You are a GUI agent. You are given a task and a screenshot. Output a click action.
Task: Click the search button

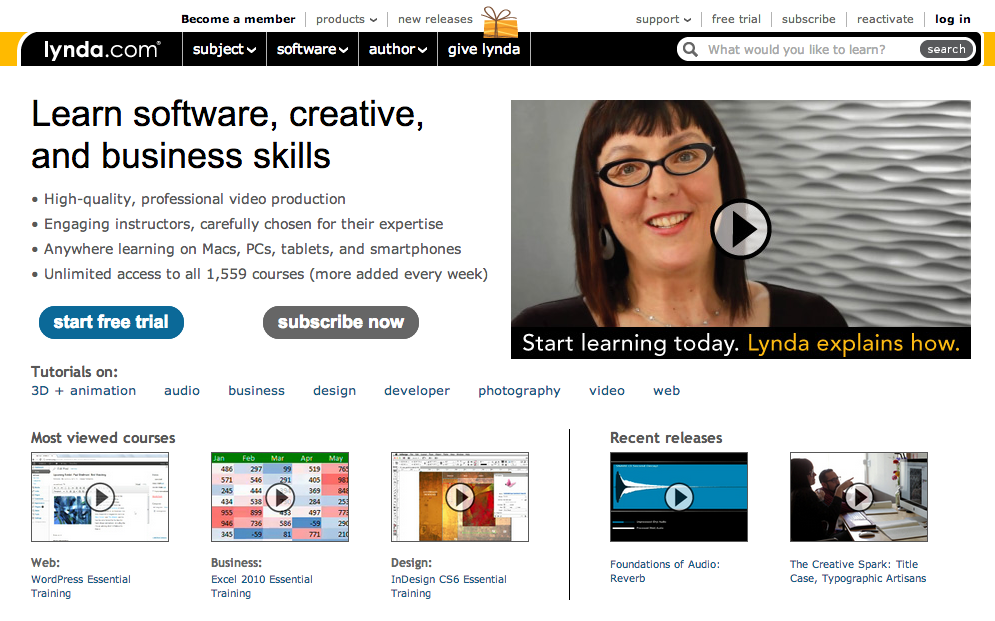(946, 49)
